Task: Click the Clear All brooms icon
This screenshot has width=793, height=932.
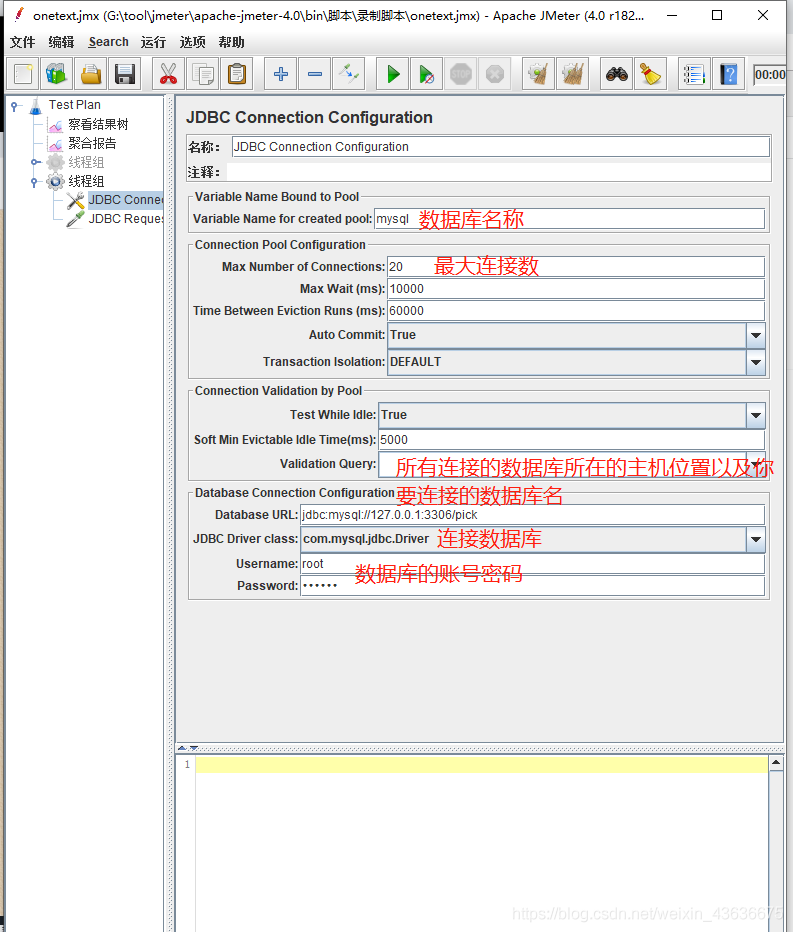Action: click(x=572, y=74)
